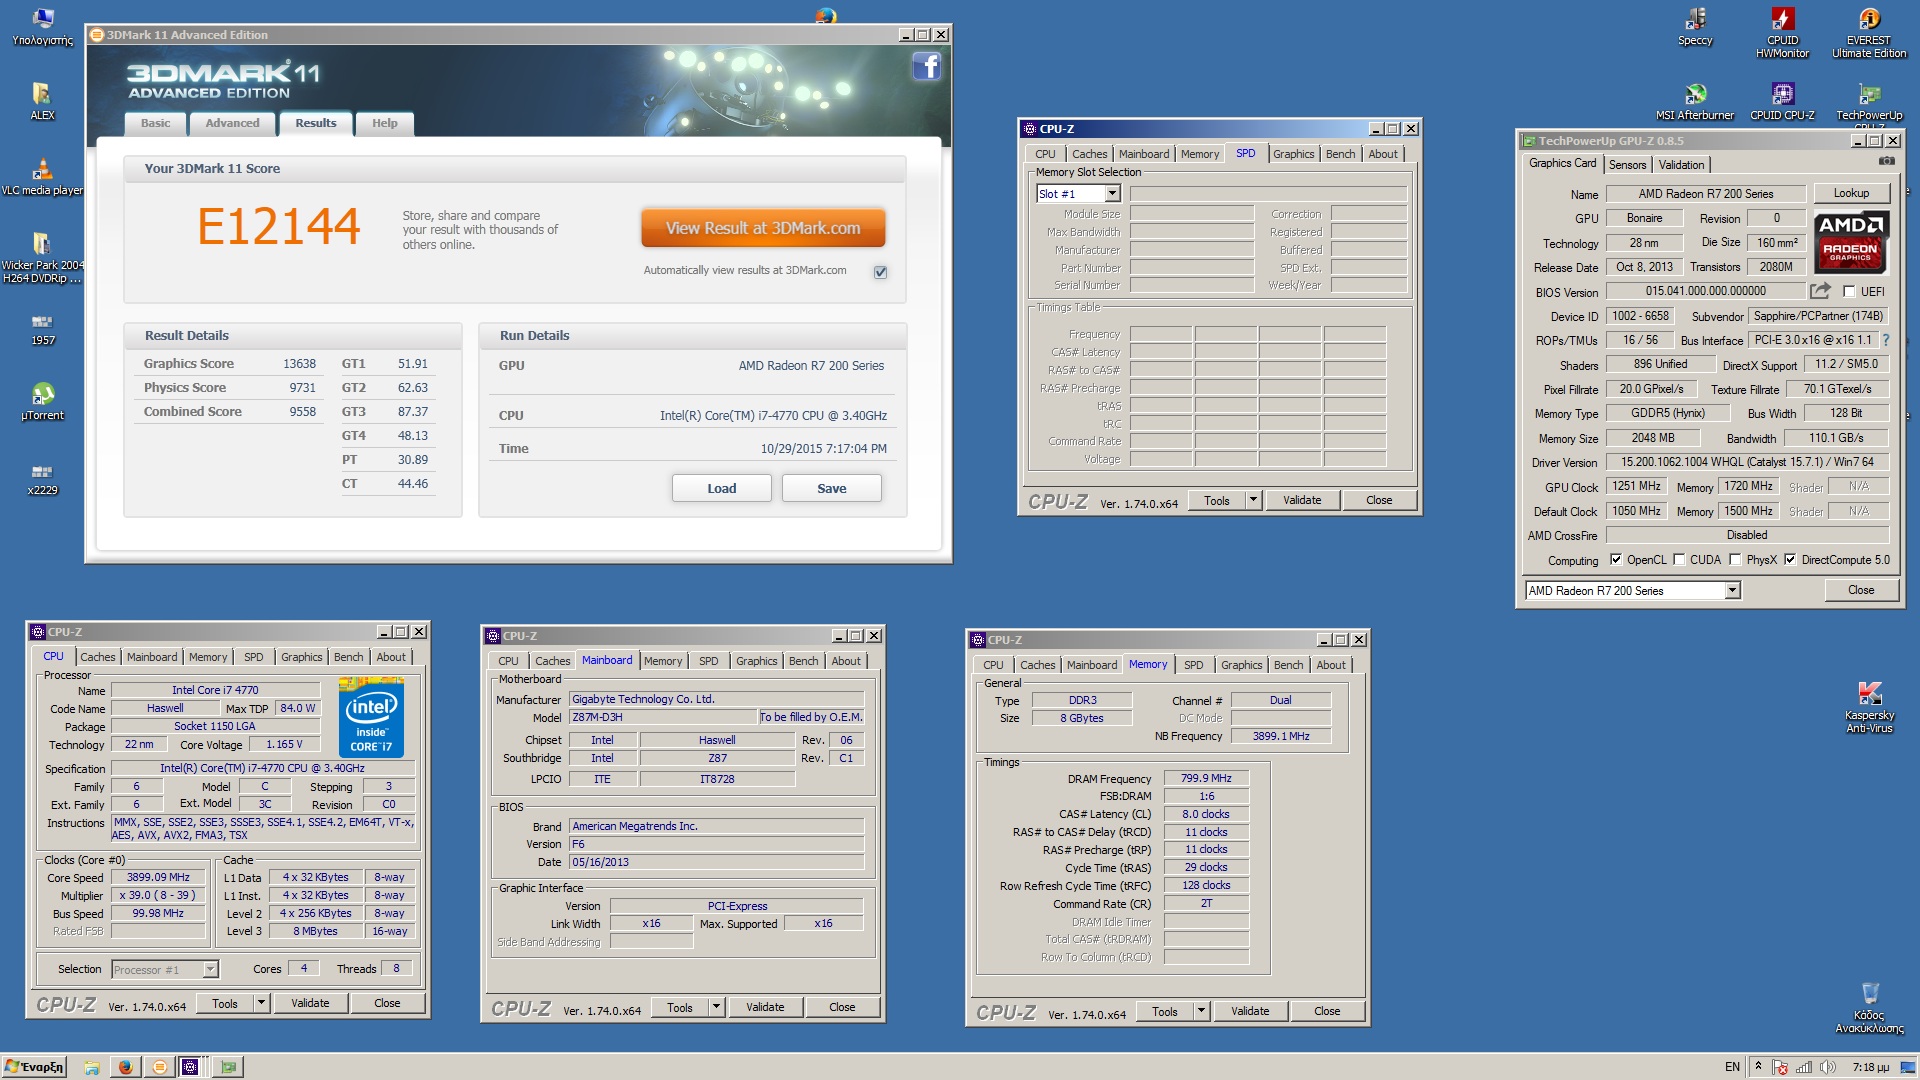This screenshot has width=1920, height=1080.
Task: Click the GPU-Z BIOS save arrow icon
Action: (1820, 291)
